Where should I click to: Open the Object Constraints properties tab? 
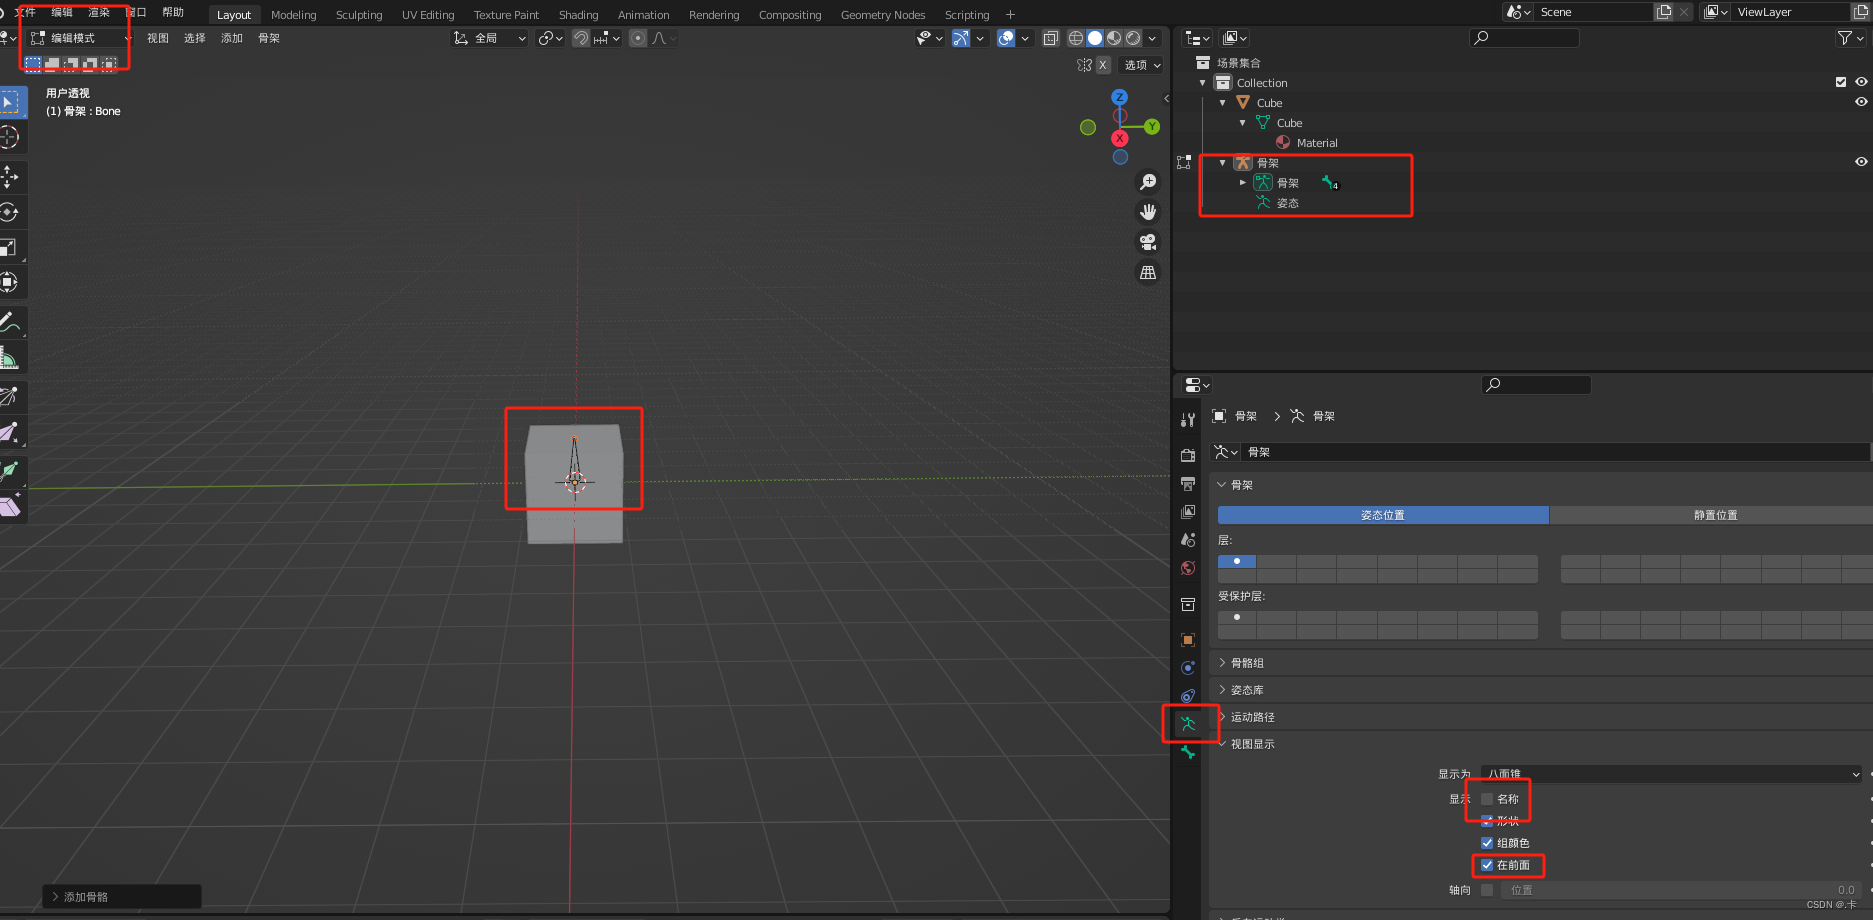pyautogui.click(x=1188, y=696)
